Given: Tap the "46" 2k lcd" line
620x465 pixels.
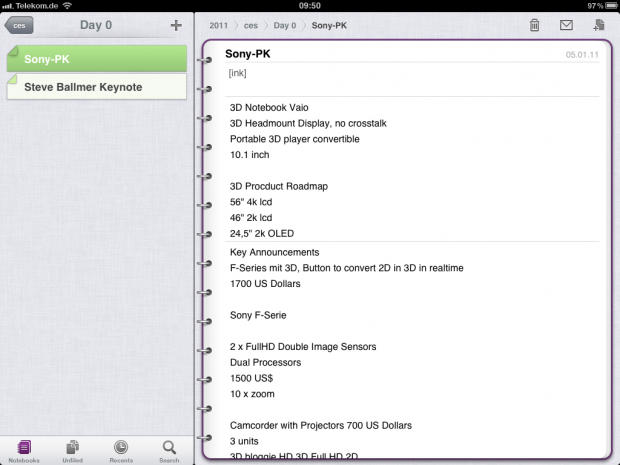Looking at the screenshot, I should click(251, 218).
